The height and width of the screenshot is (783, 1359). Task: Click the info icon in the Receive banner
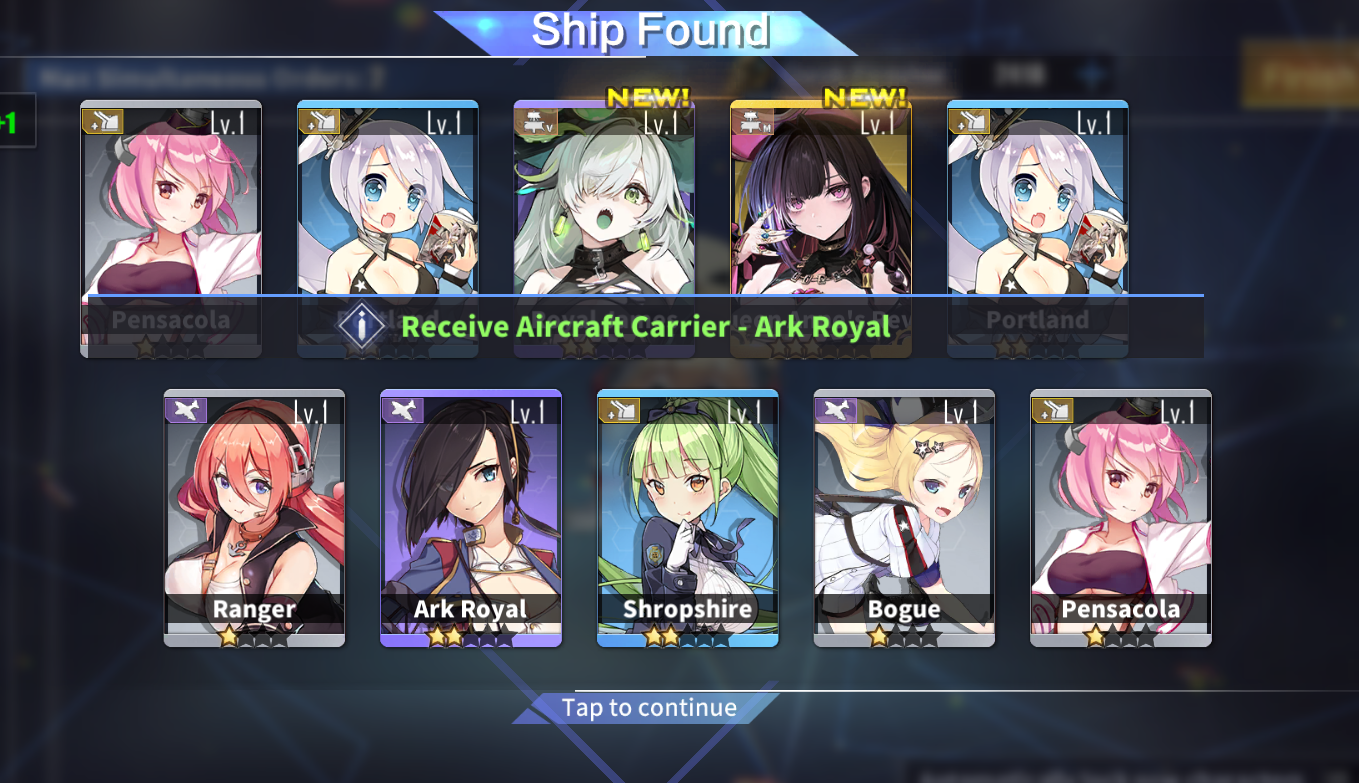click(364, 325)
